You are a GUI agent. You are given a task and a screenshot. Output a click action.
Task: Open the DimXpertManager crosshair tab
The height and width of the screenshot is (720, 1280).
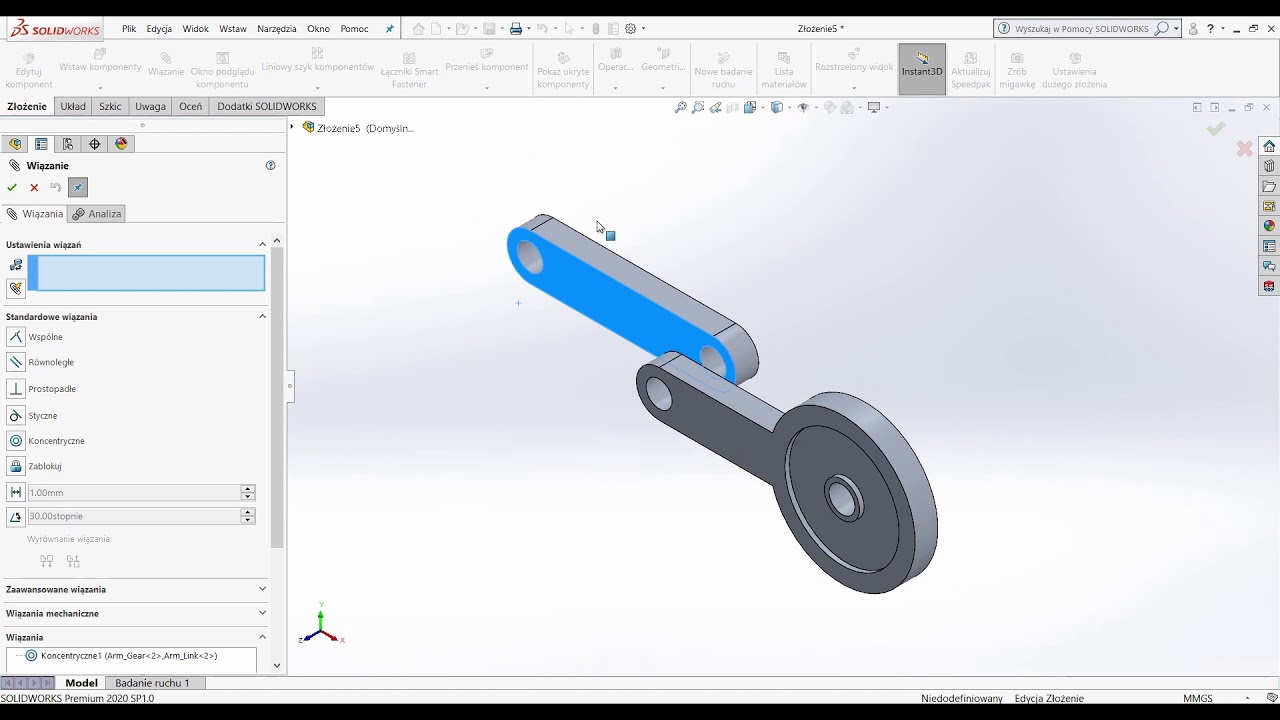[95, 144]
